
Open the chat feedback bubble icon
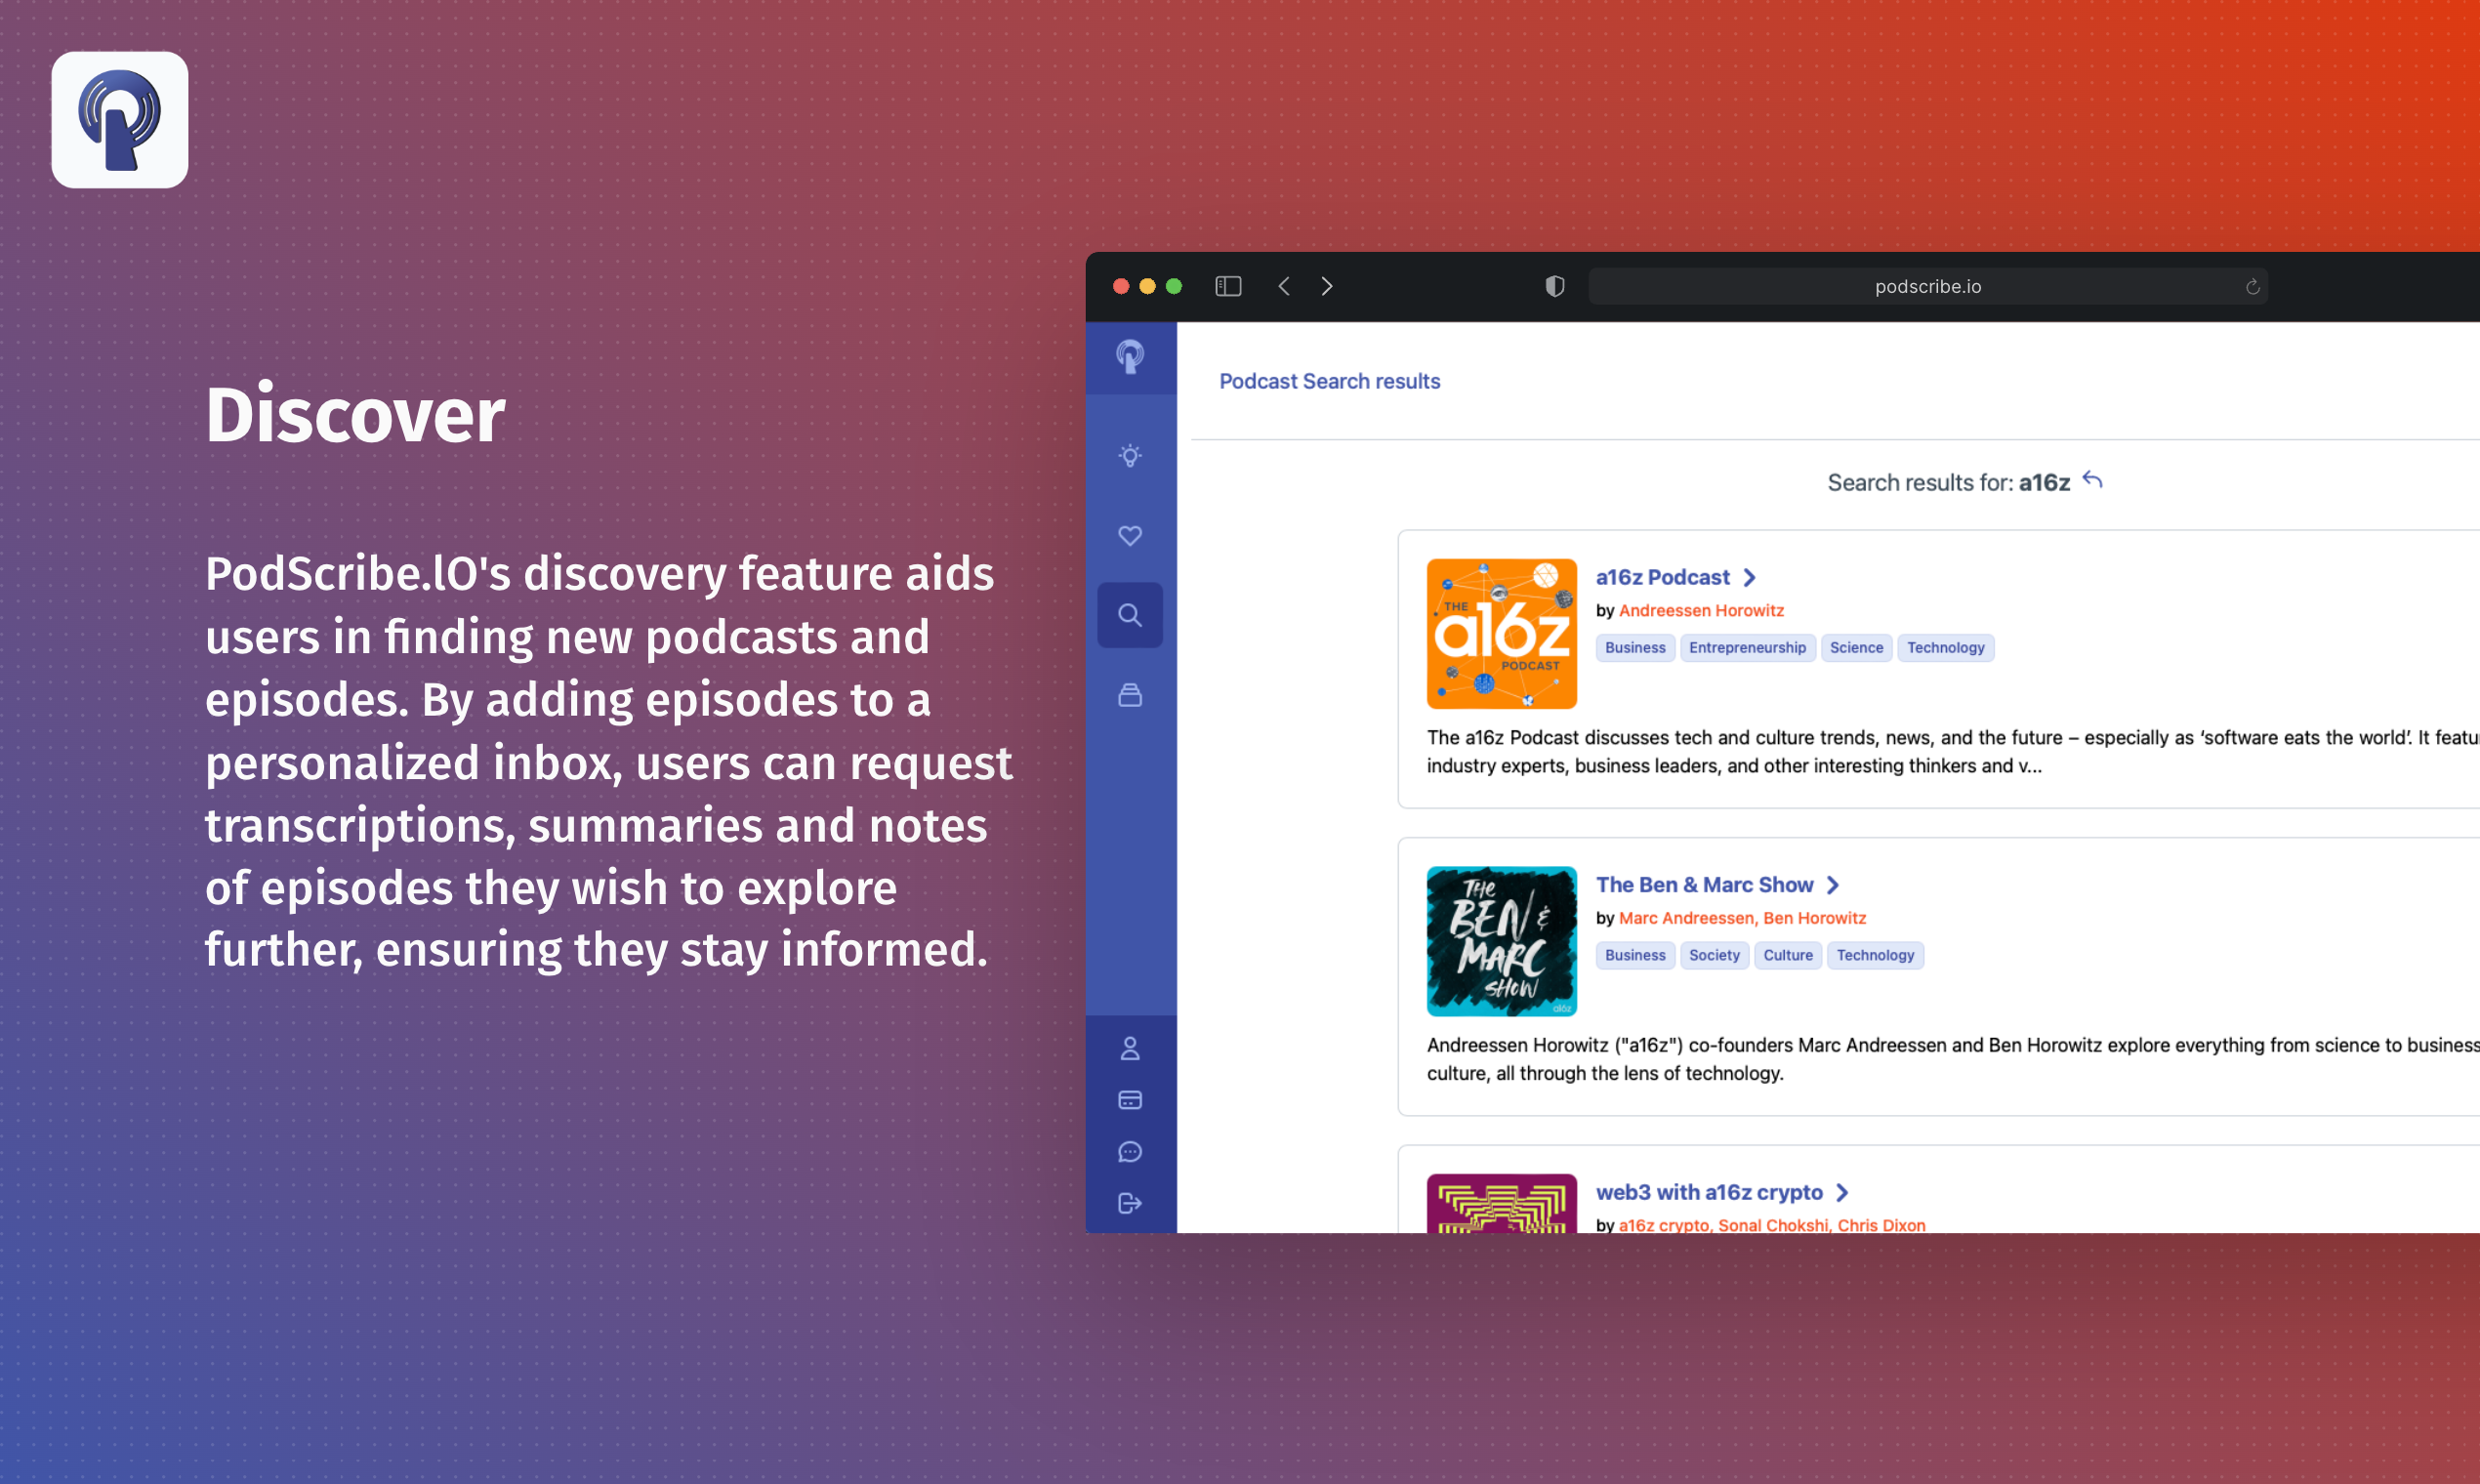click(x=1130, y=1152)
